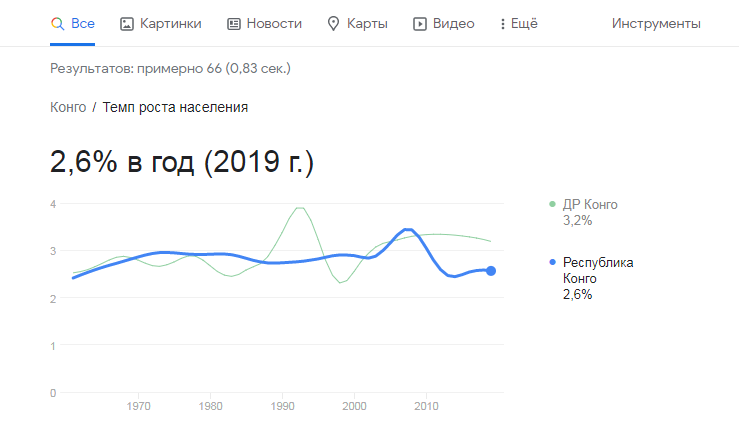Click the Конго breadcrumb link
Screen dimensions: 739x422
click(x=68, y=108)
